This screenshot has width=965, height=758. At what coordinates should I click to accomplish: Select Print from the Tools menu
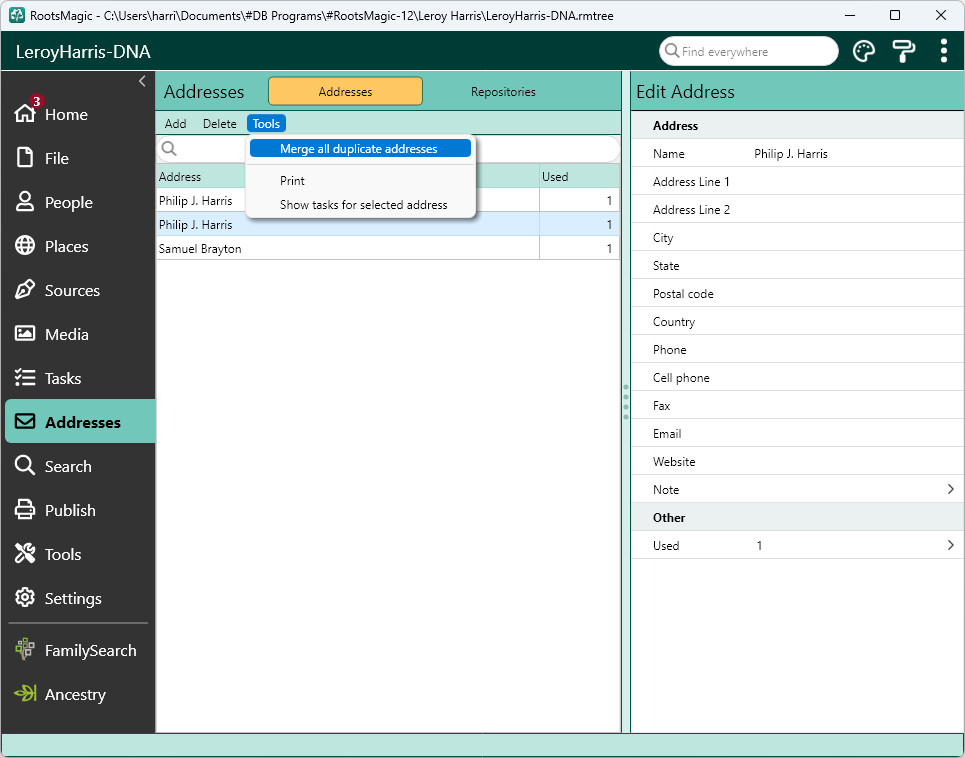click(360, 181)
